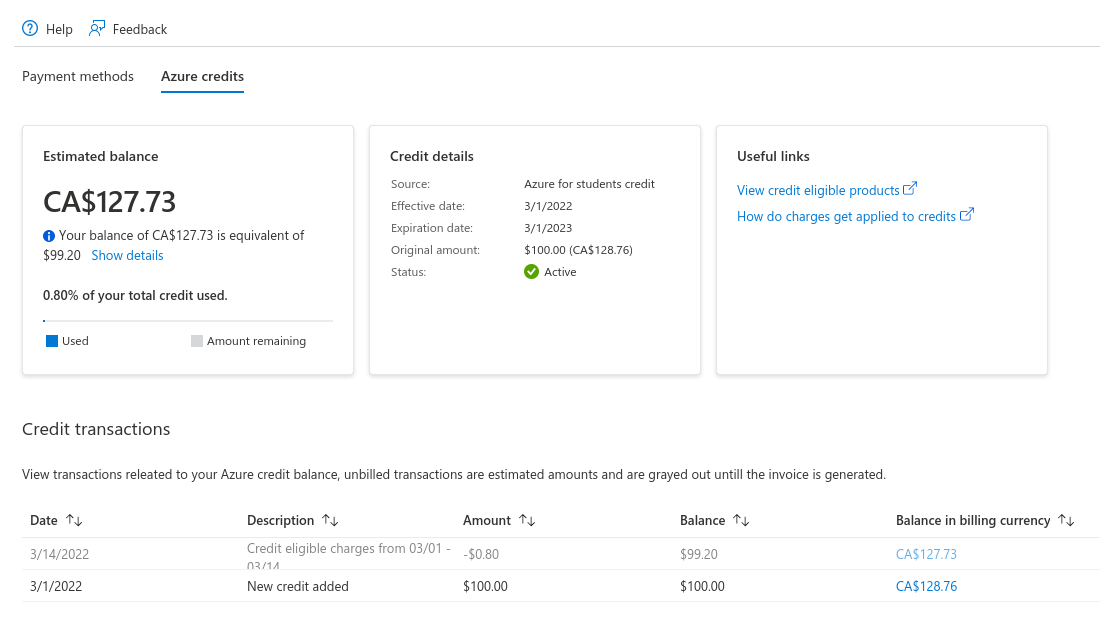This screenshot has height=623, width=1100.
Task: Open View credit eligible products
Action: coord(820,190)
